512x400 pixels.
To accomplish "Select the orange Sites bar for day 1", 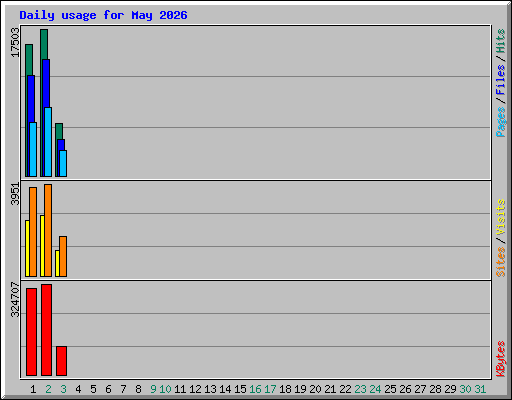I will tap(33, 232).
